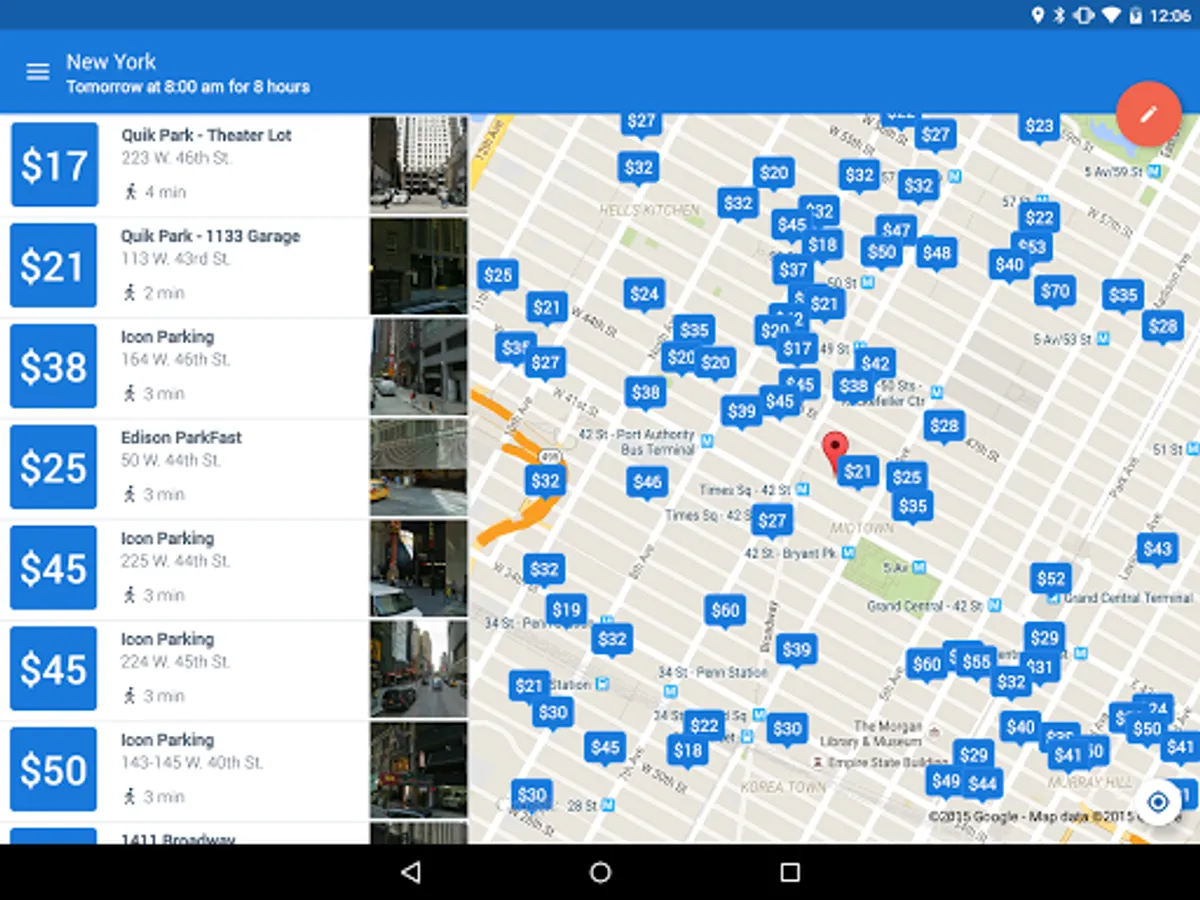Tap 'Tomorrow at 8:00 am for 8 hours'
The width and height of the screenshot is (1200, 900).
[188, 87]
